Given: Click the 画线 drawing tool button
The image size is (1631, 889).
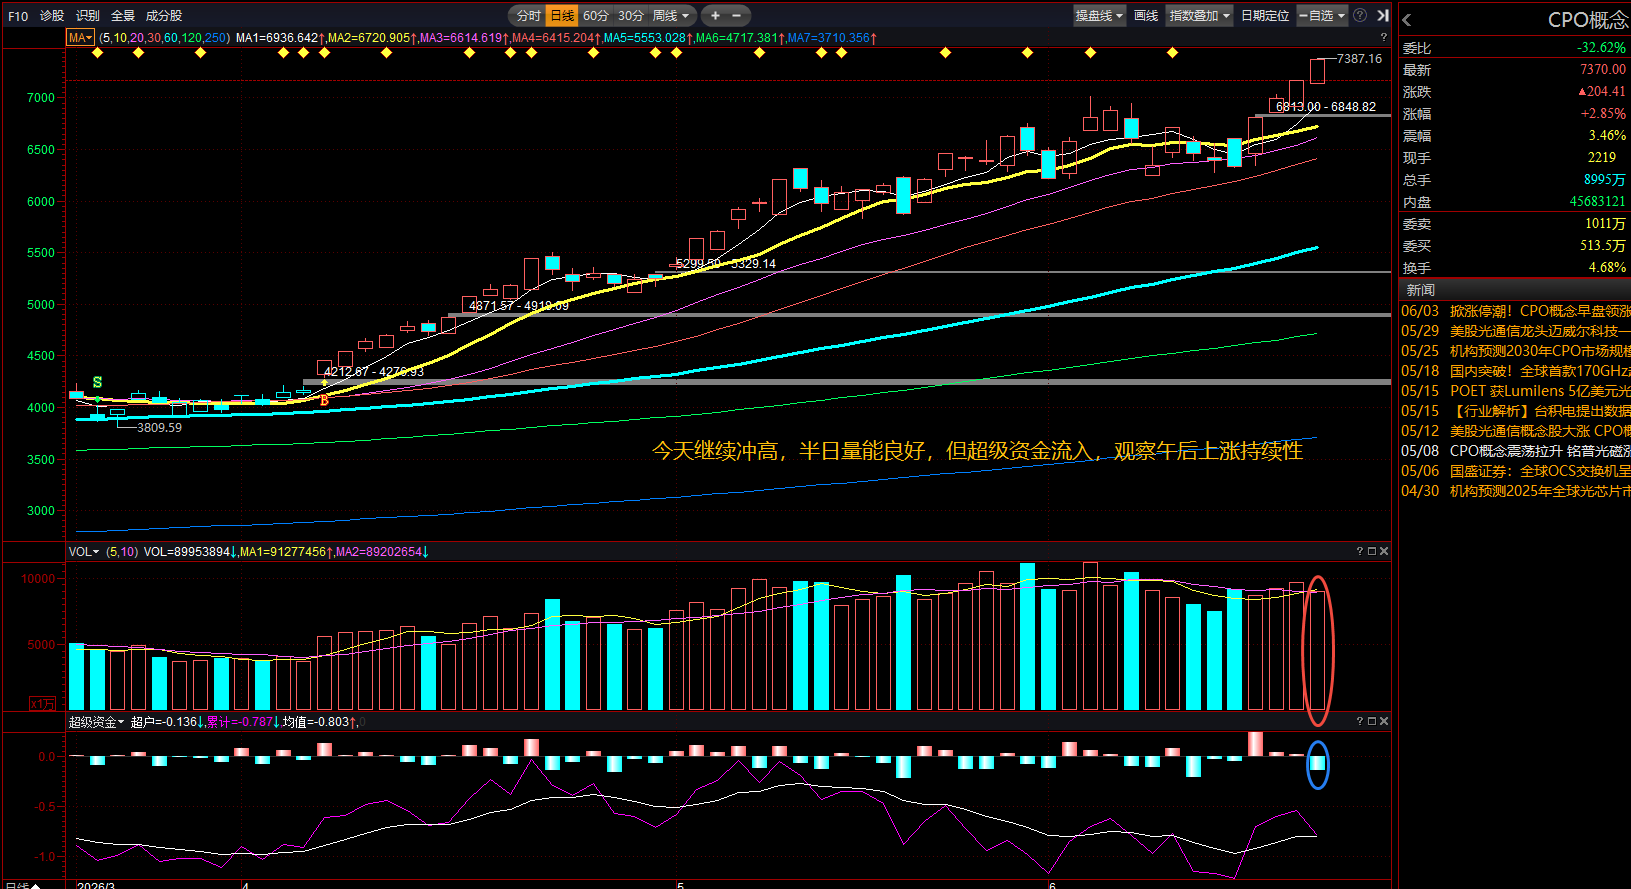Looking at the screenshot, I should (x=1146, y=15).
